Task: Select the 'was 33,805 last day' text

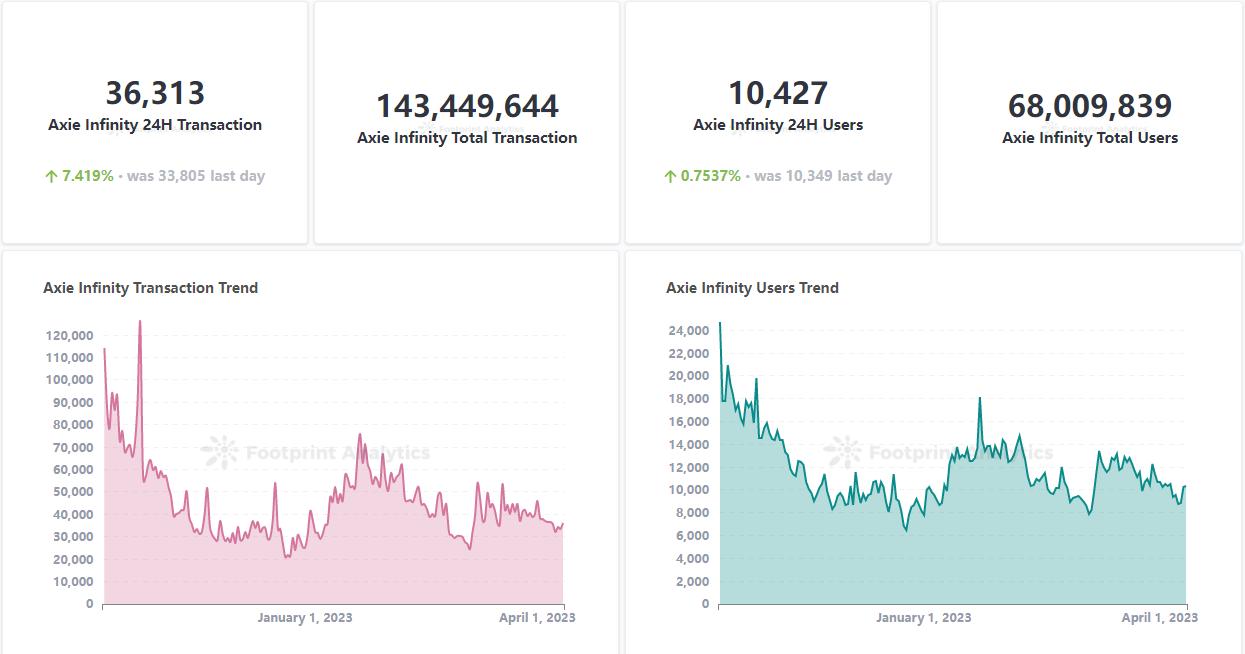Action: (x=196, y=176)
